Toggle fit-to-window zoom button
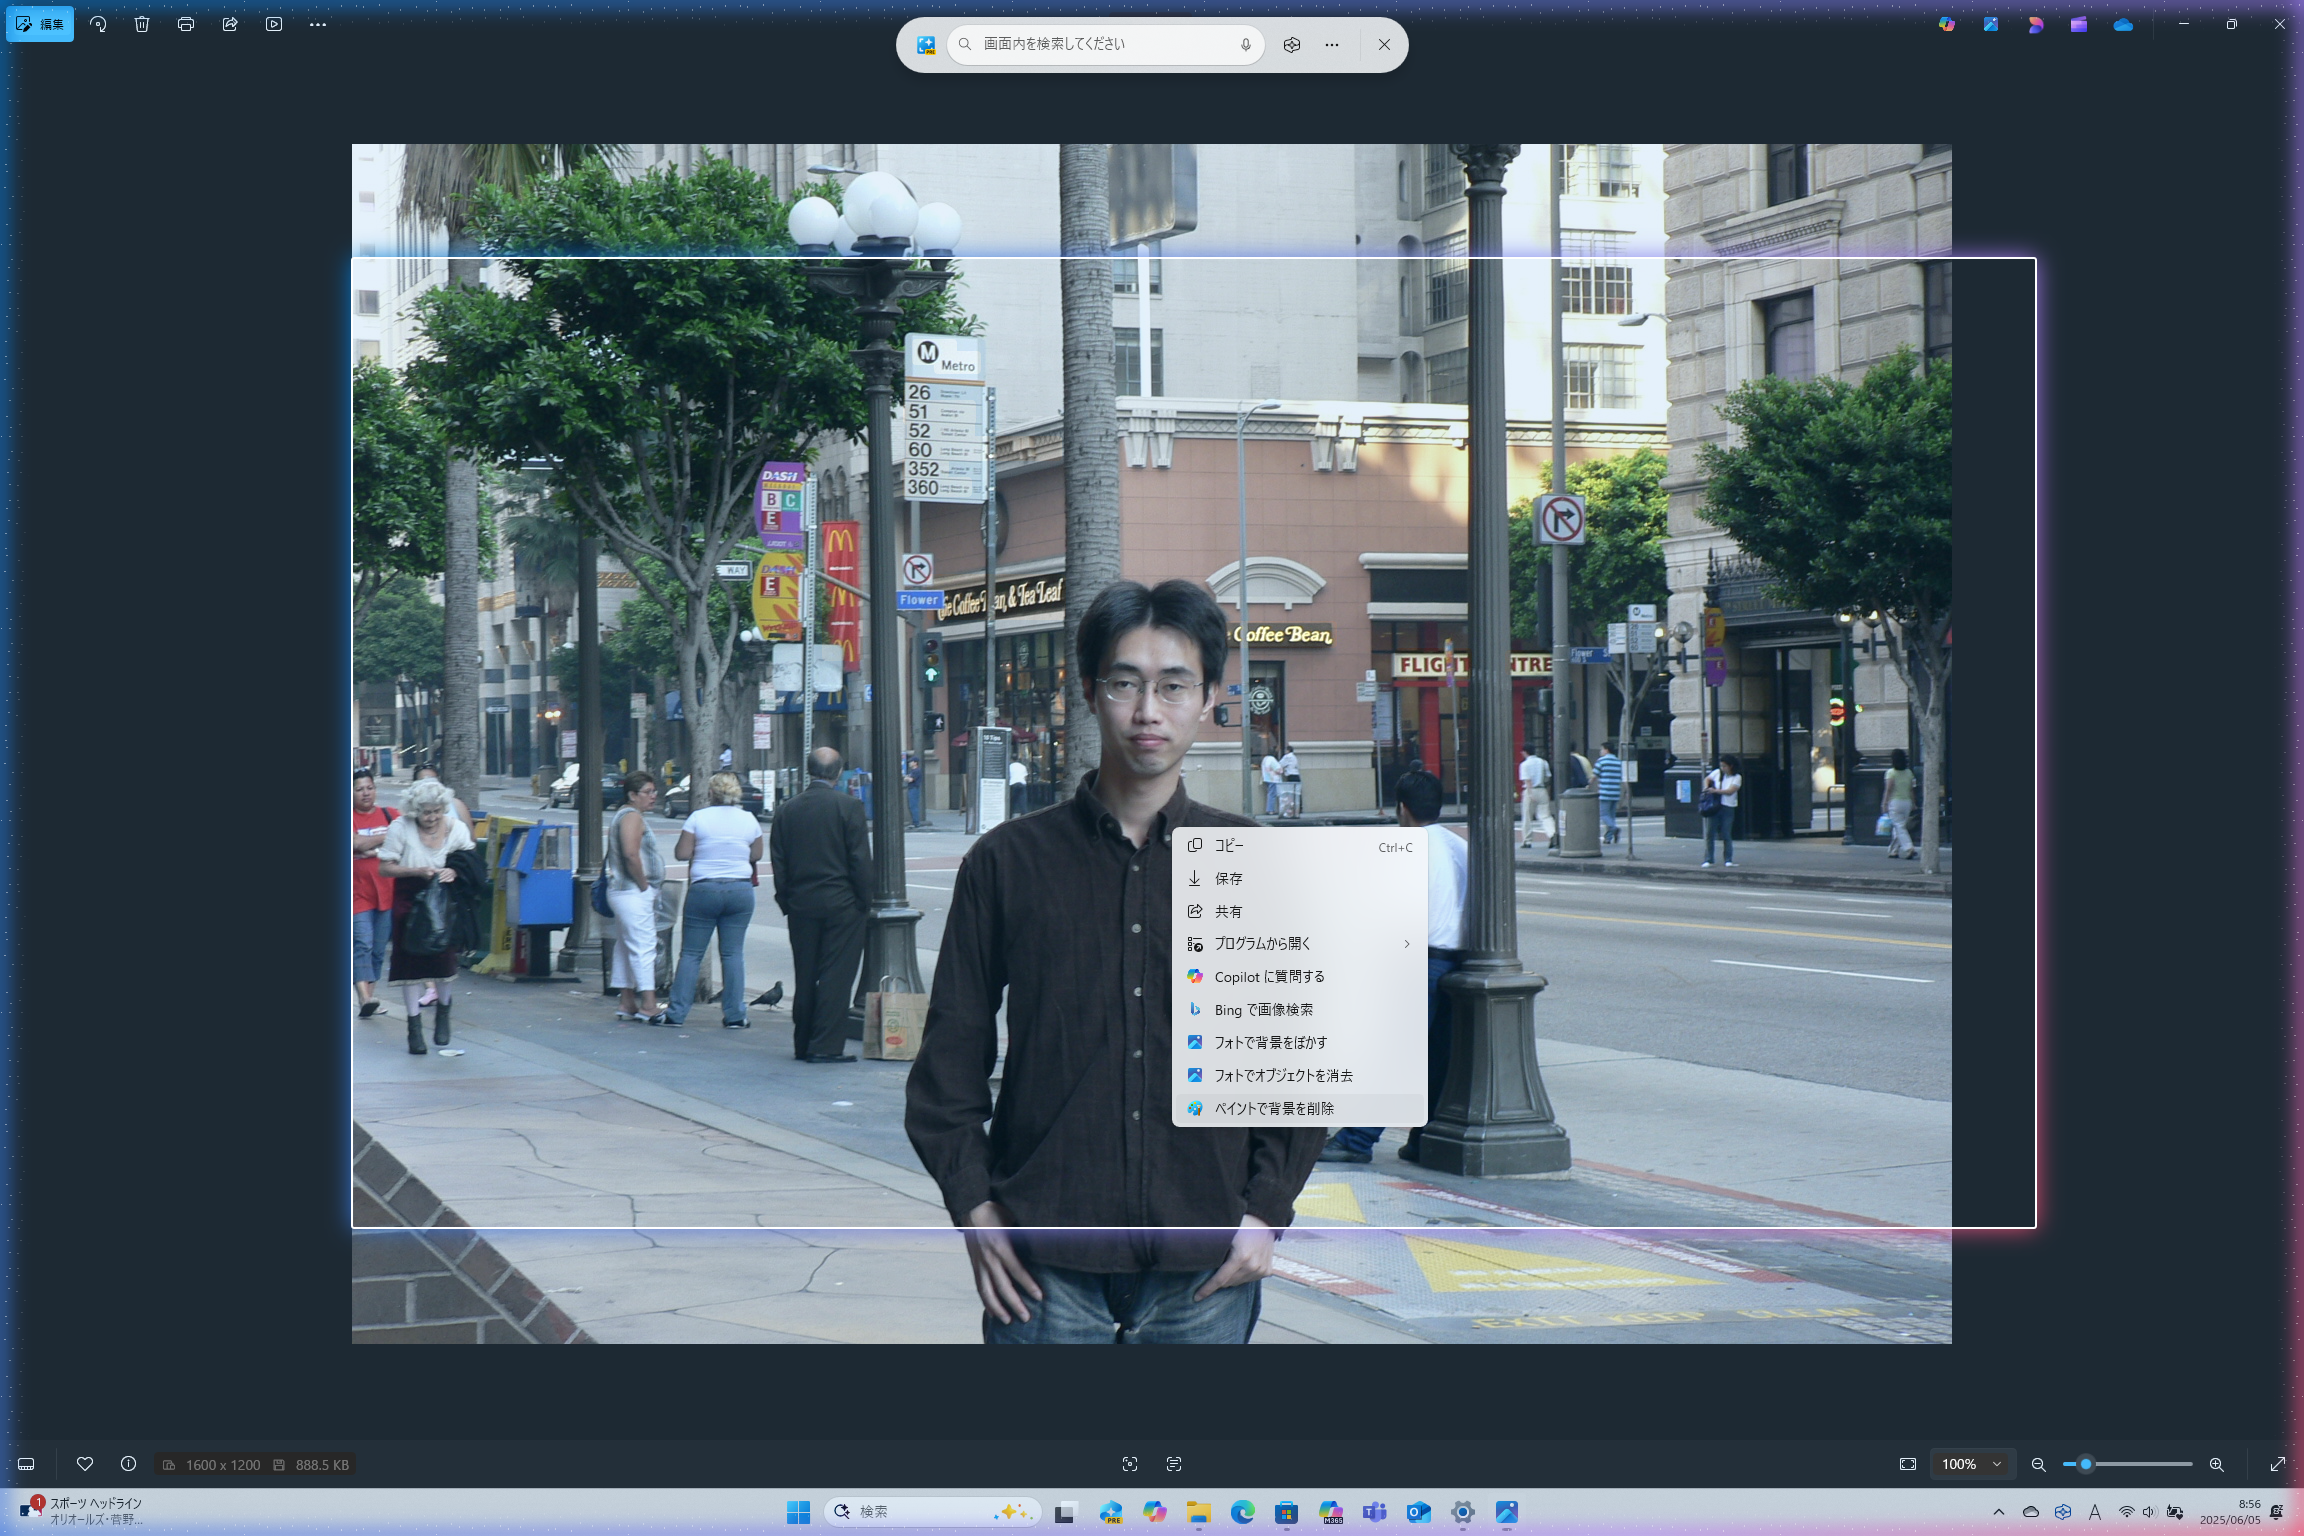2304x1536 pixels. click(1907, 1464)
